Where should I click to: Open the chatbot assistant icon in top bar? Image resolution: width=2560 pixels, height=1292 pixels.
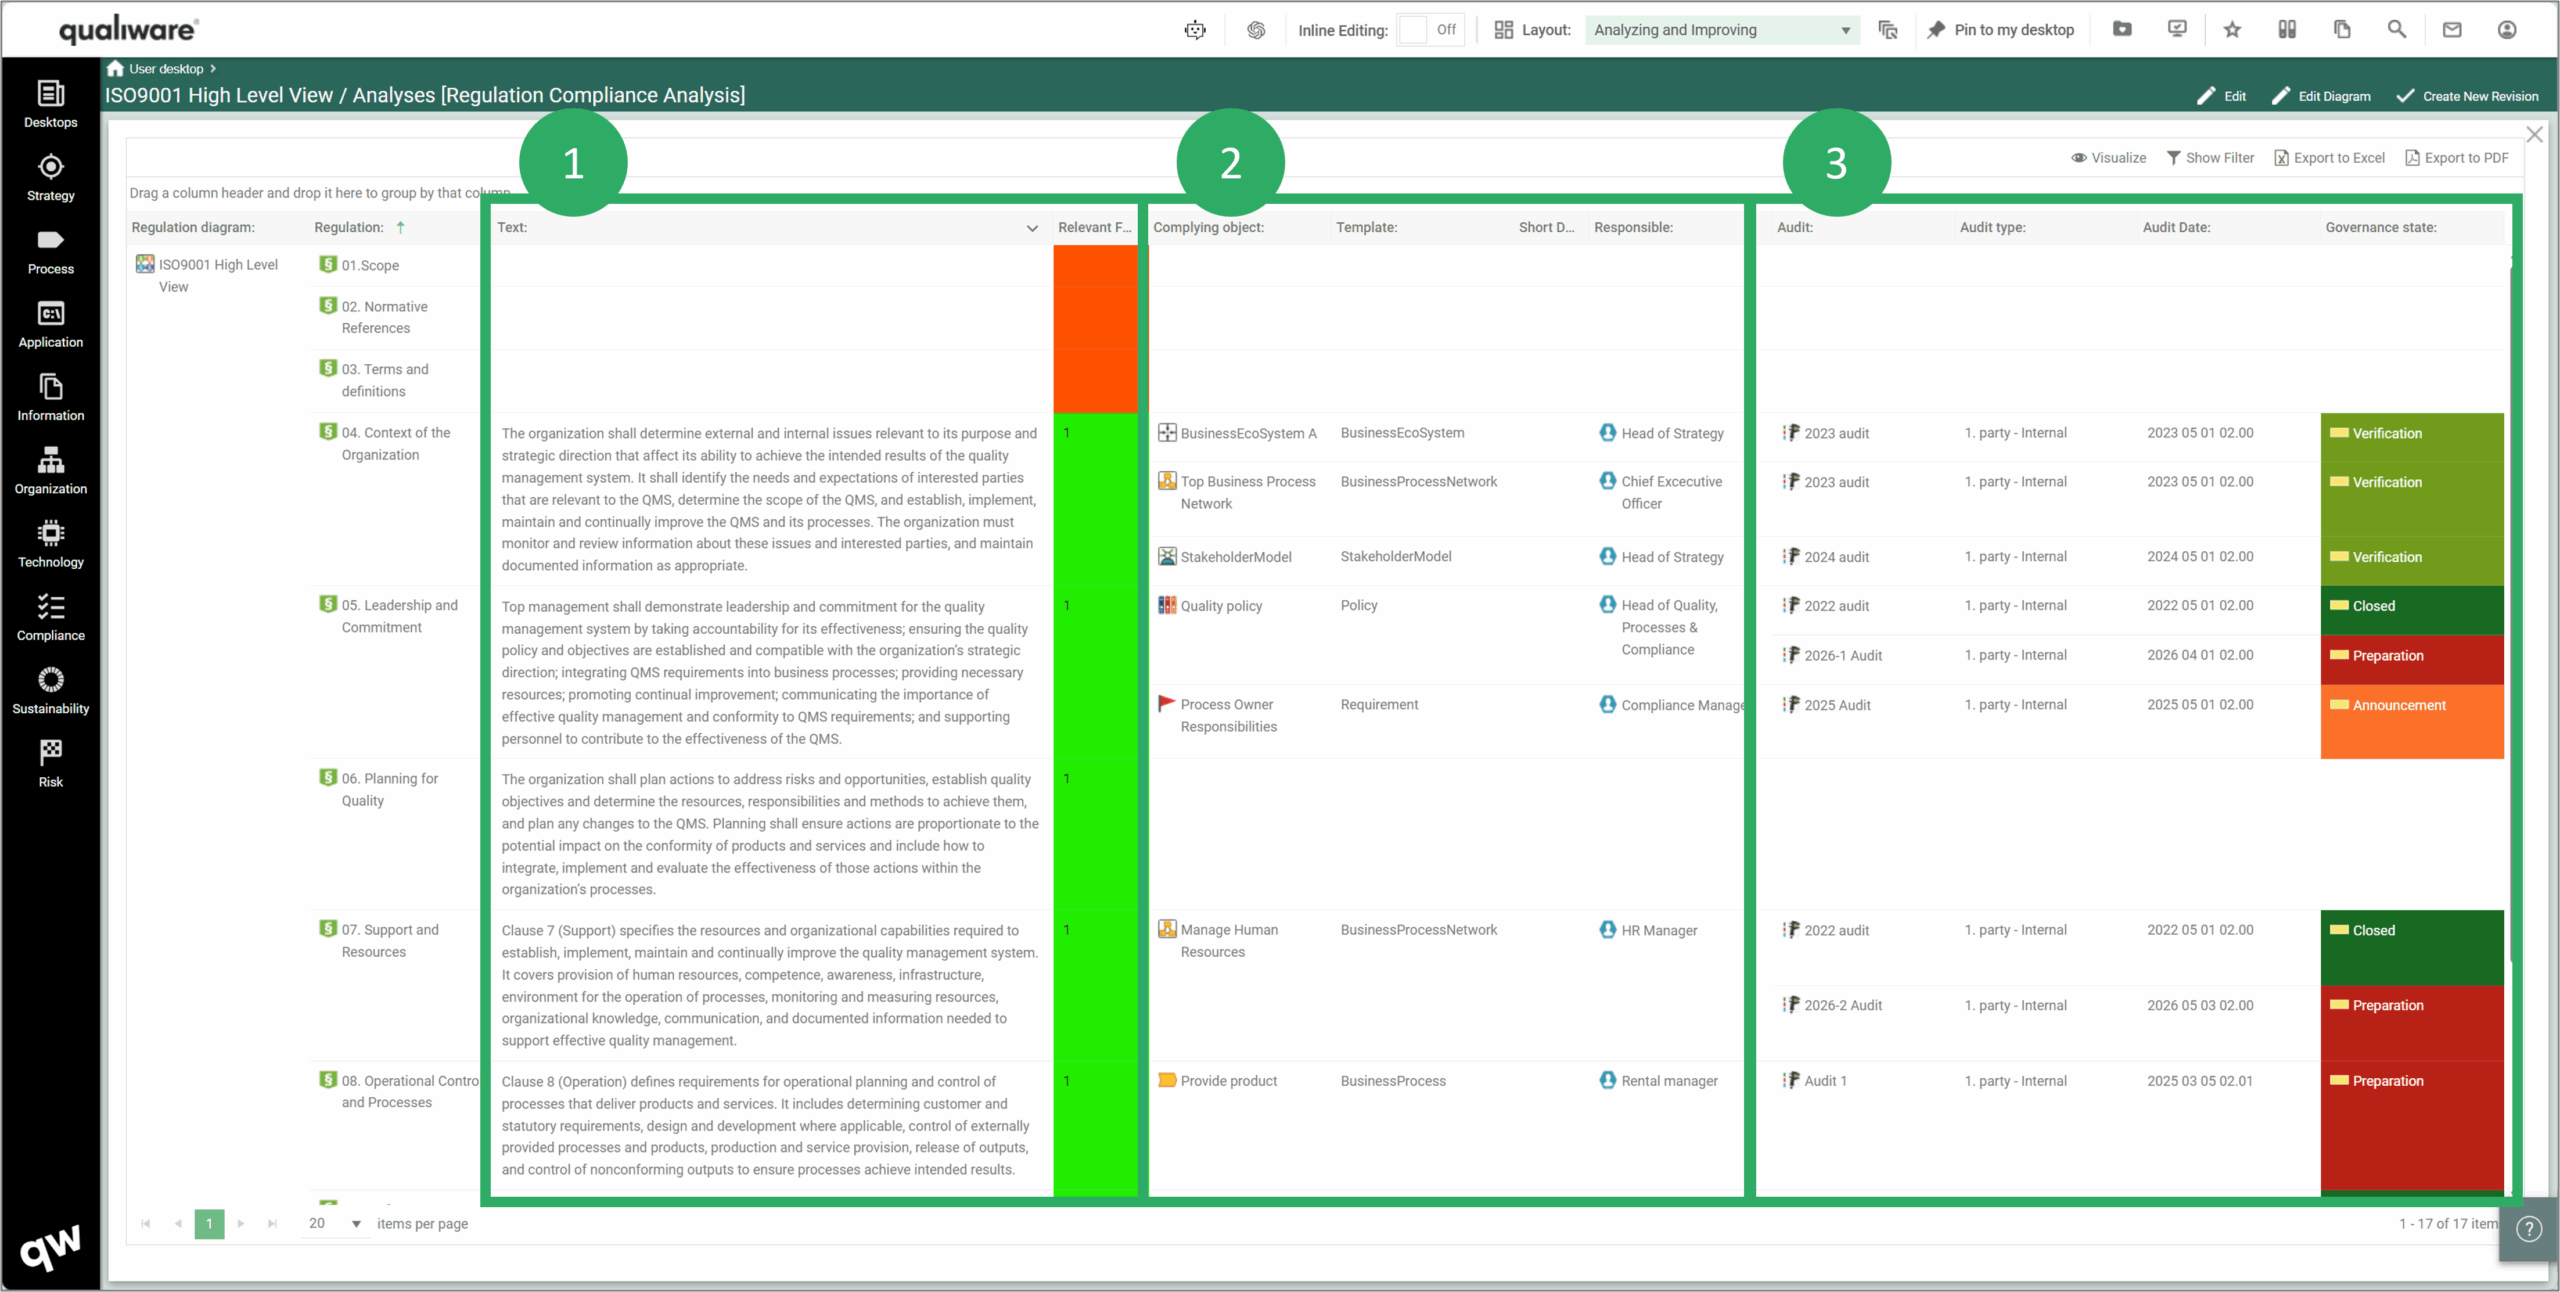click(1194, 30)
